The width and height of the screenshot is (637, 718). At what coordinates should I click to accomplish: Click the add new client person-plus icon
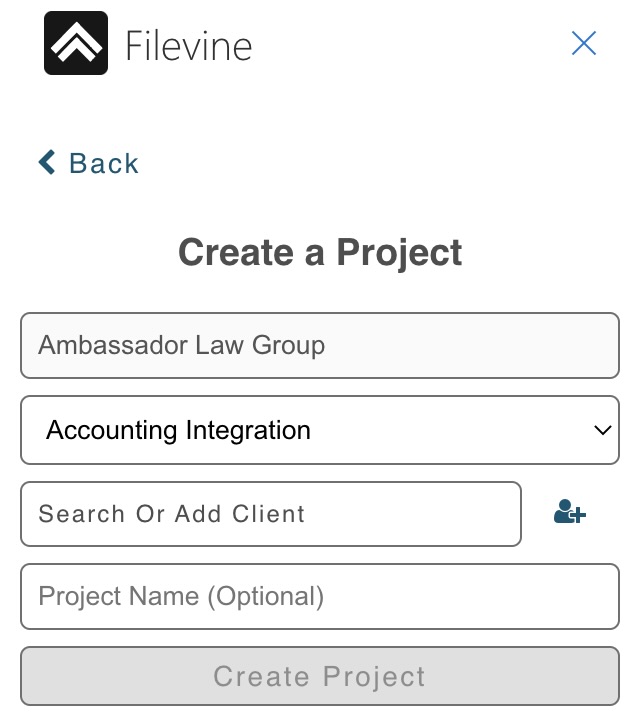click(x=570, y=511)
